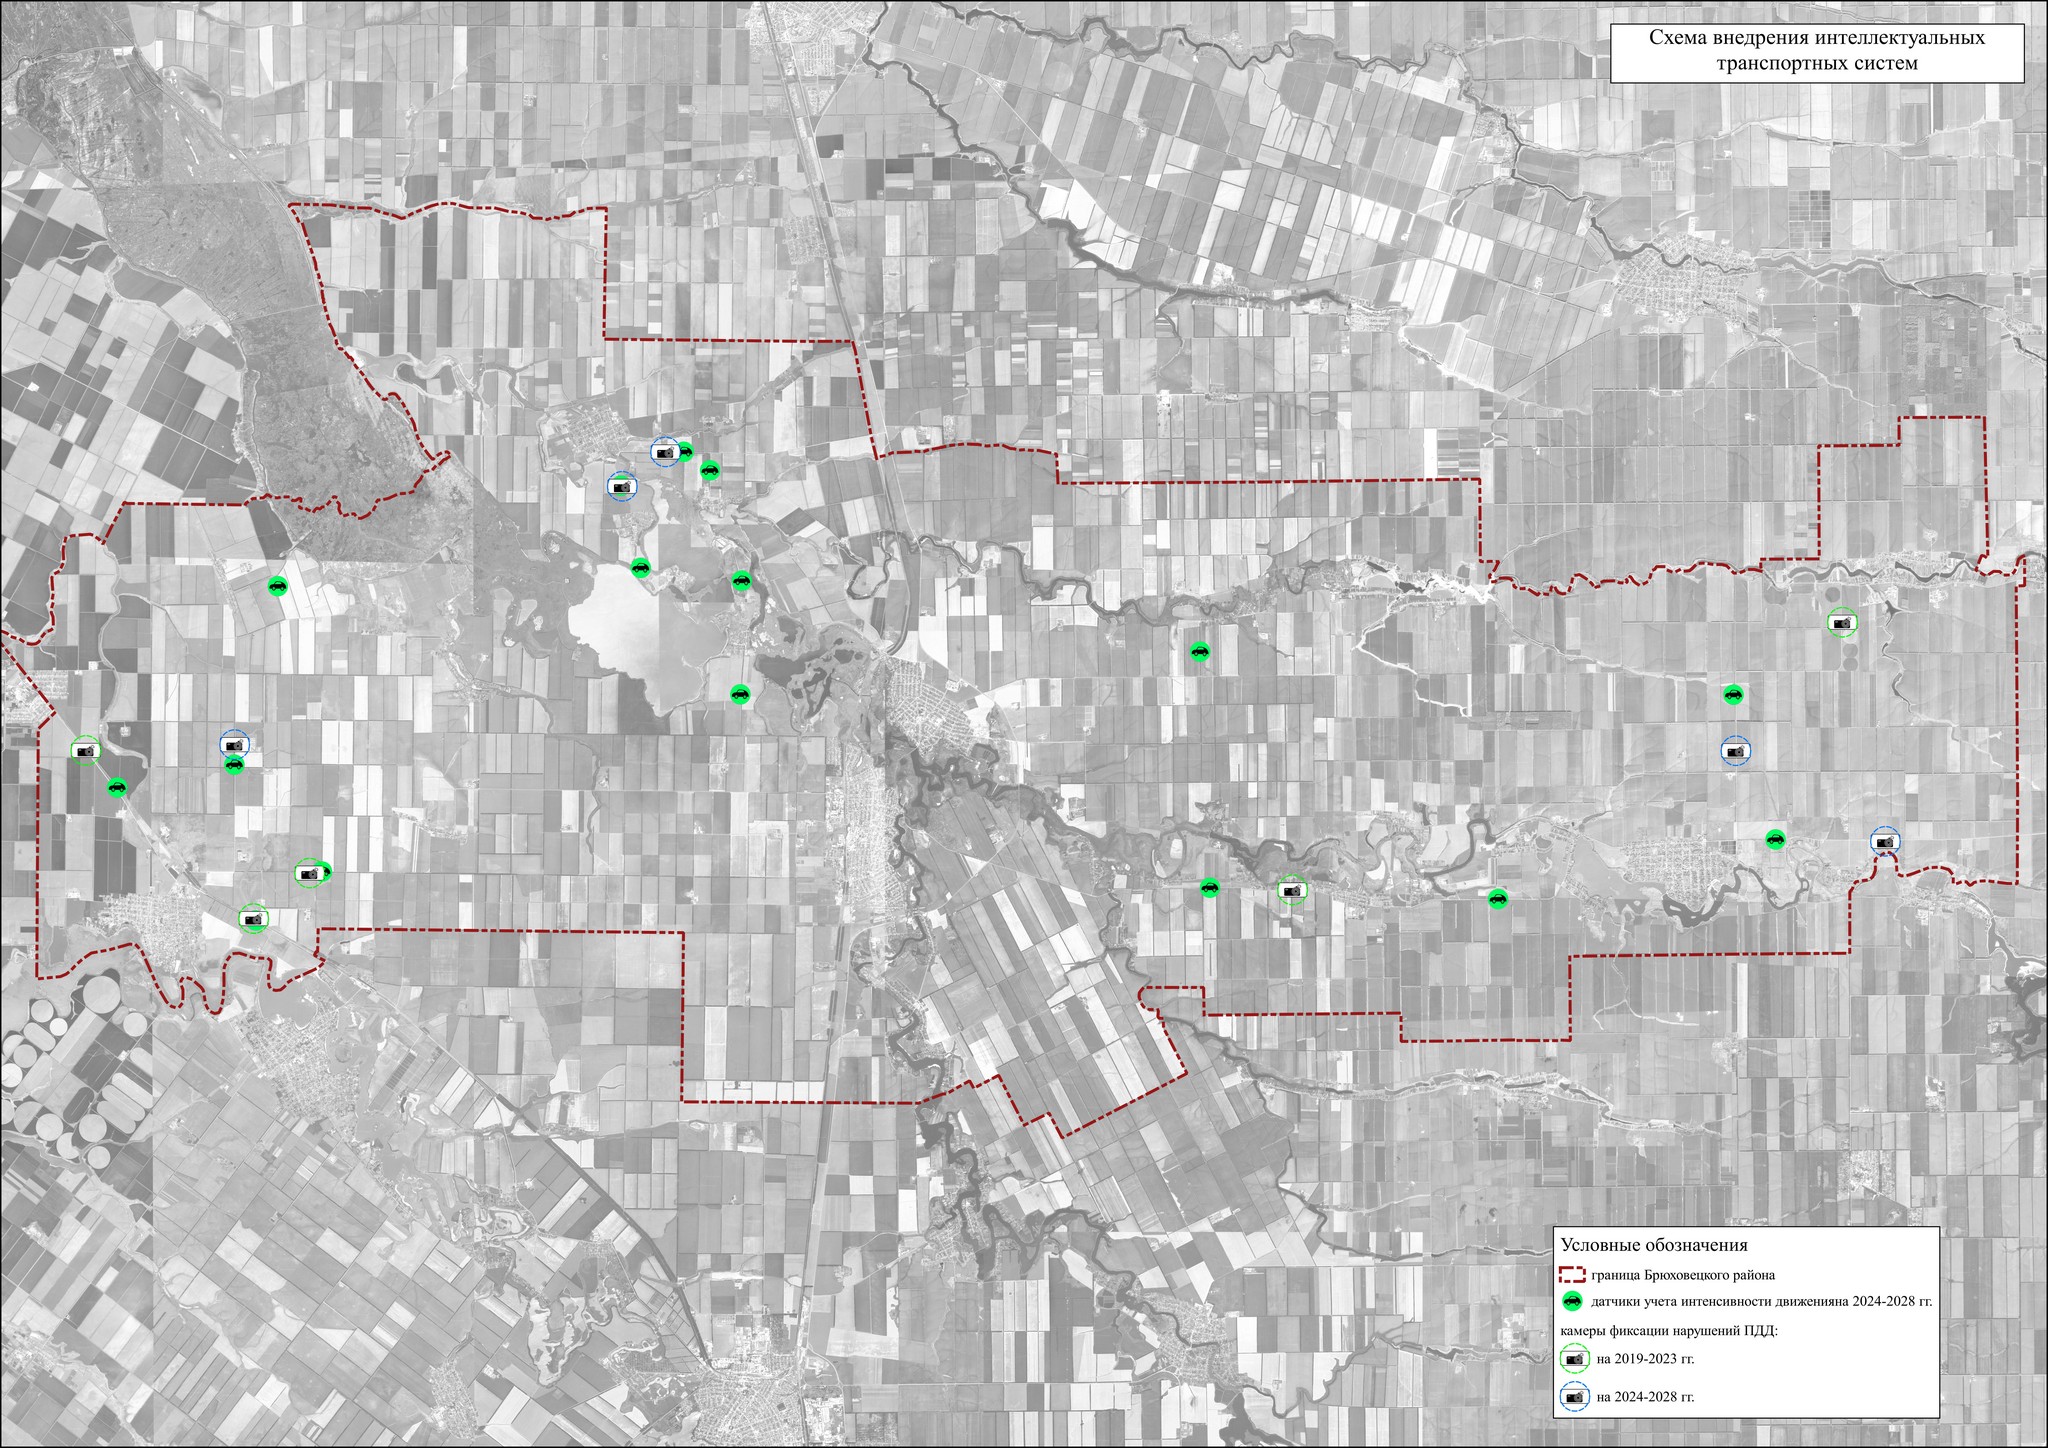Click the 'Условные обозначения' legend heading

[1654, 1245]
